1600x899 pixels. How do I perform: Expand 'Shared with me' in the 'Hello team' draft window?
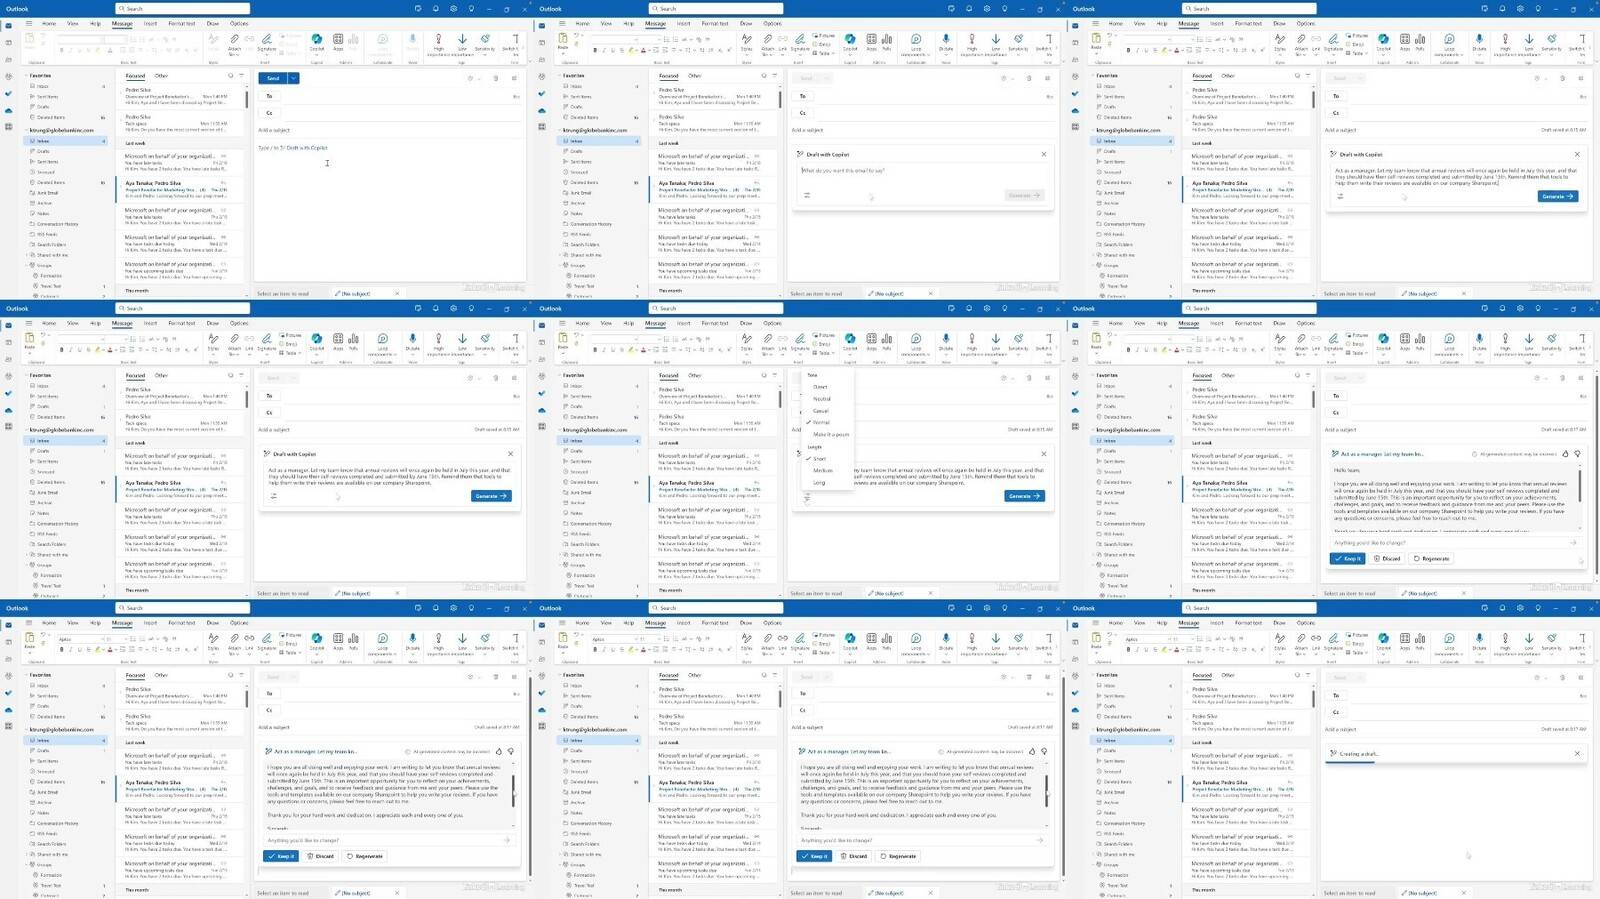(x=1095, y=555)
